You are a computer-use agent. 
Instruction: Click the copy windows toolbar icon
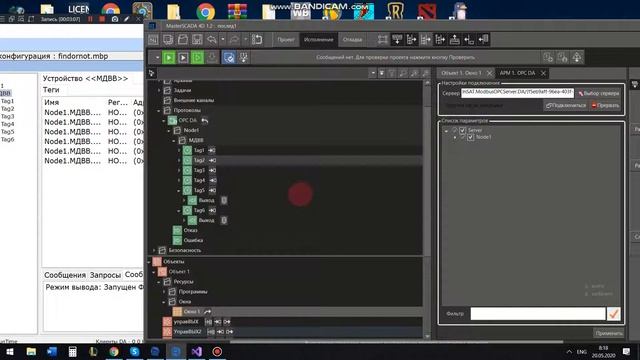pyautogui.click(x=168, y=40)
